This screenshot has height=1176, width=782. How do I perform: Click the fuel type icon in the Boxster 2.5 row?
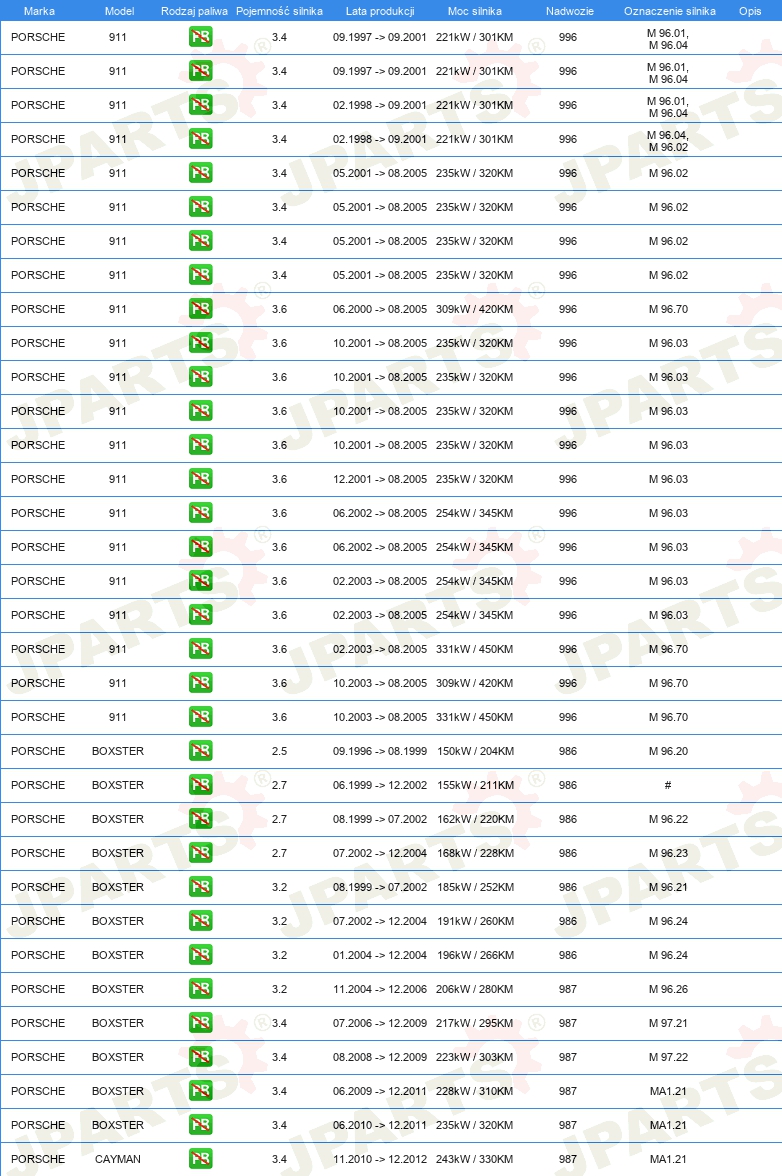[200, 751]
